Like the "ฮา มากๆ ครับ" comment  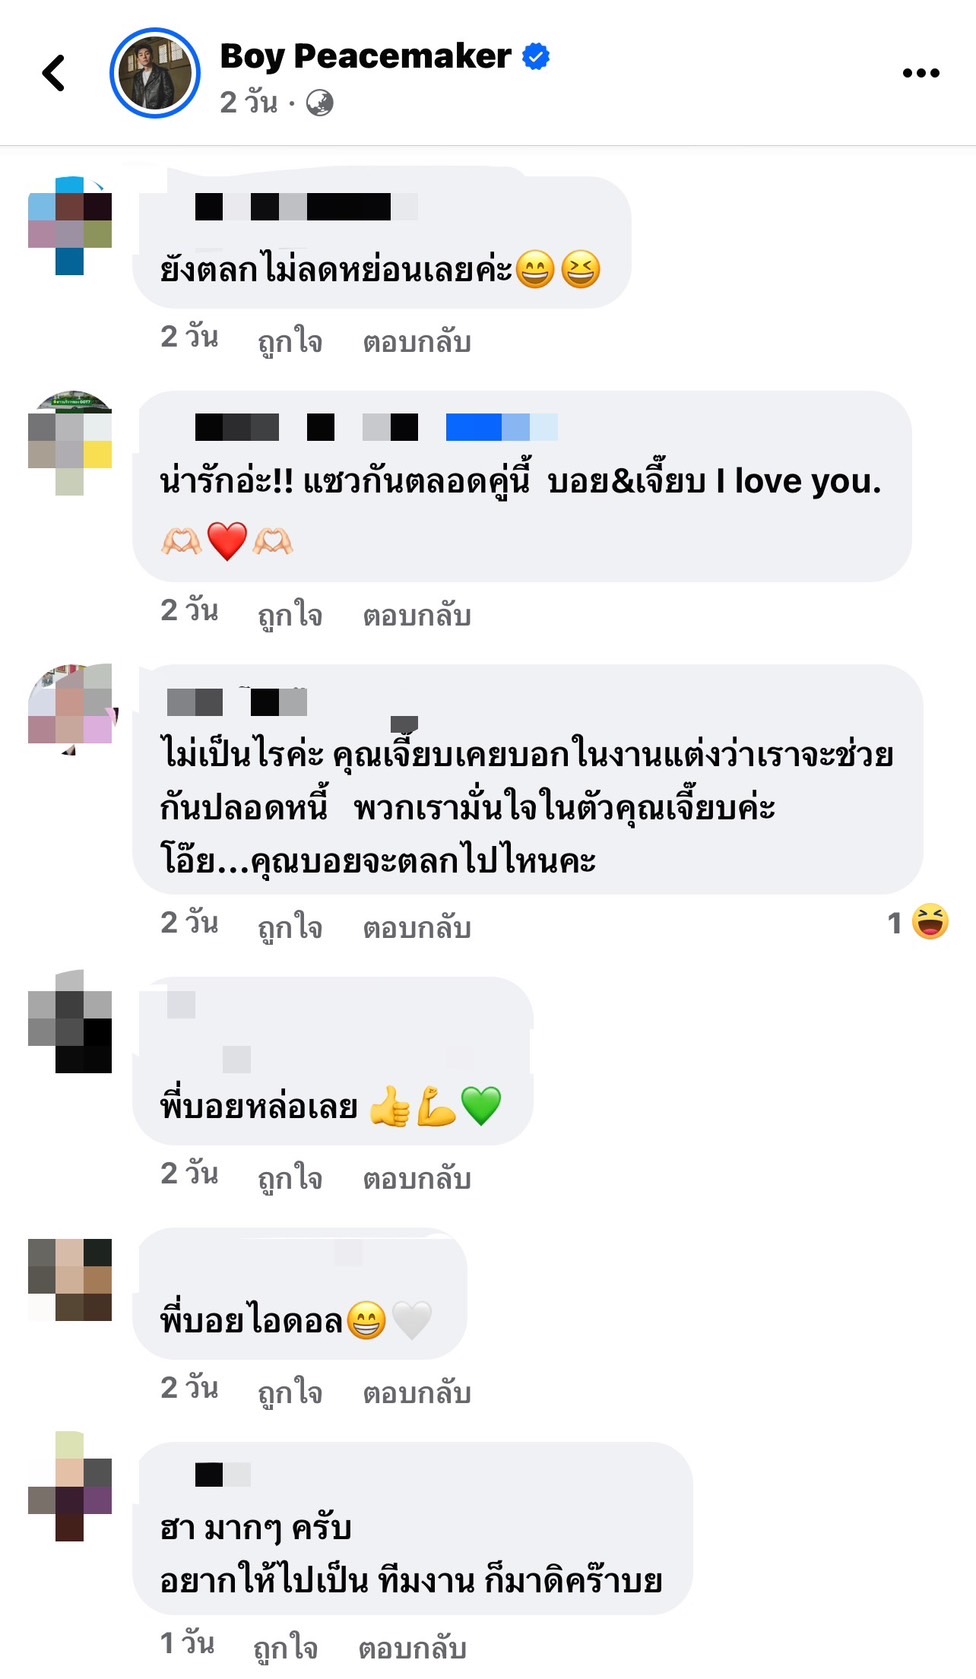tap(285, 1647)
